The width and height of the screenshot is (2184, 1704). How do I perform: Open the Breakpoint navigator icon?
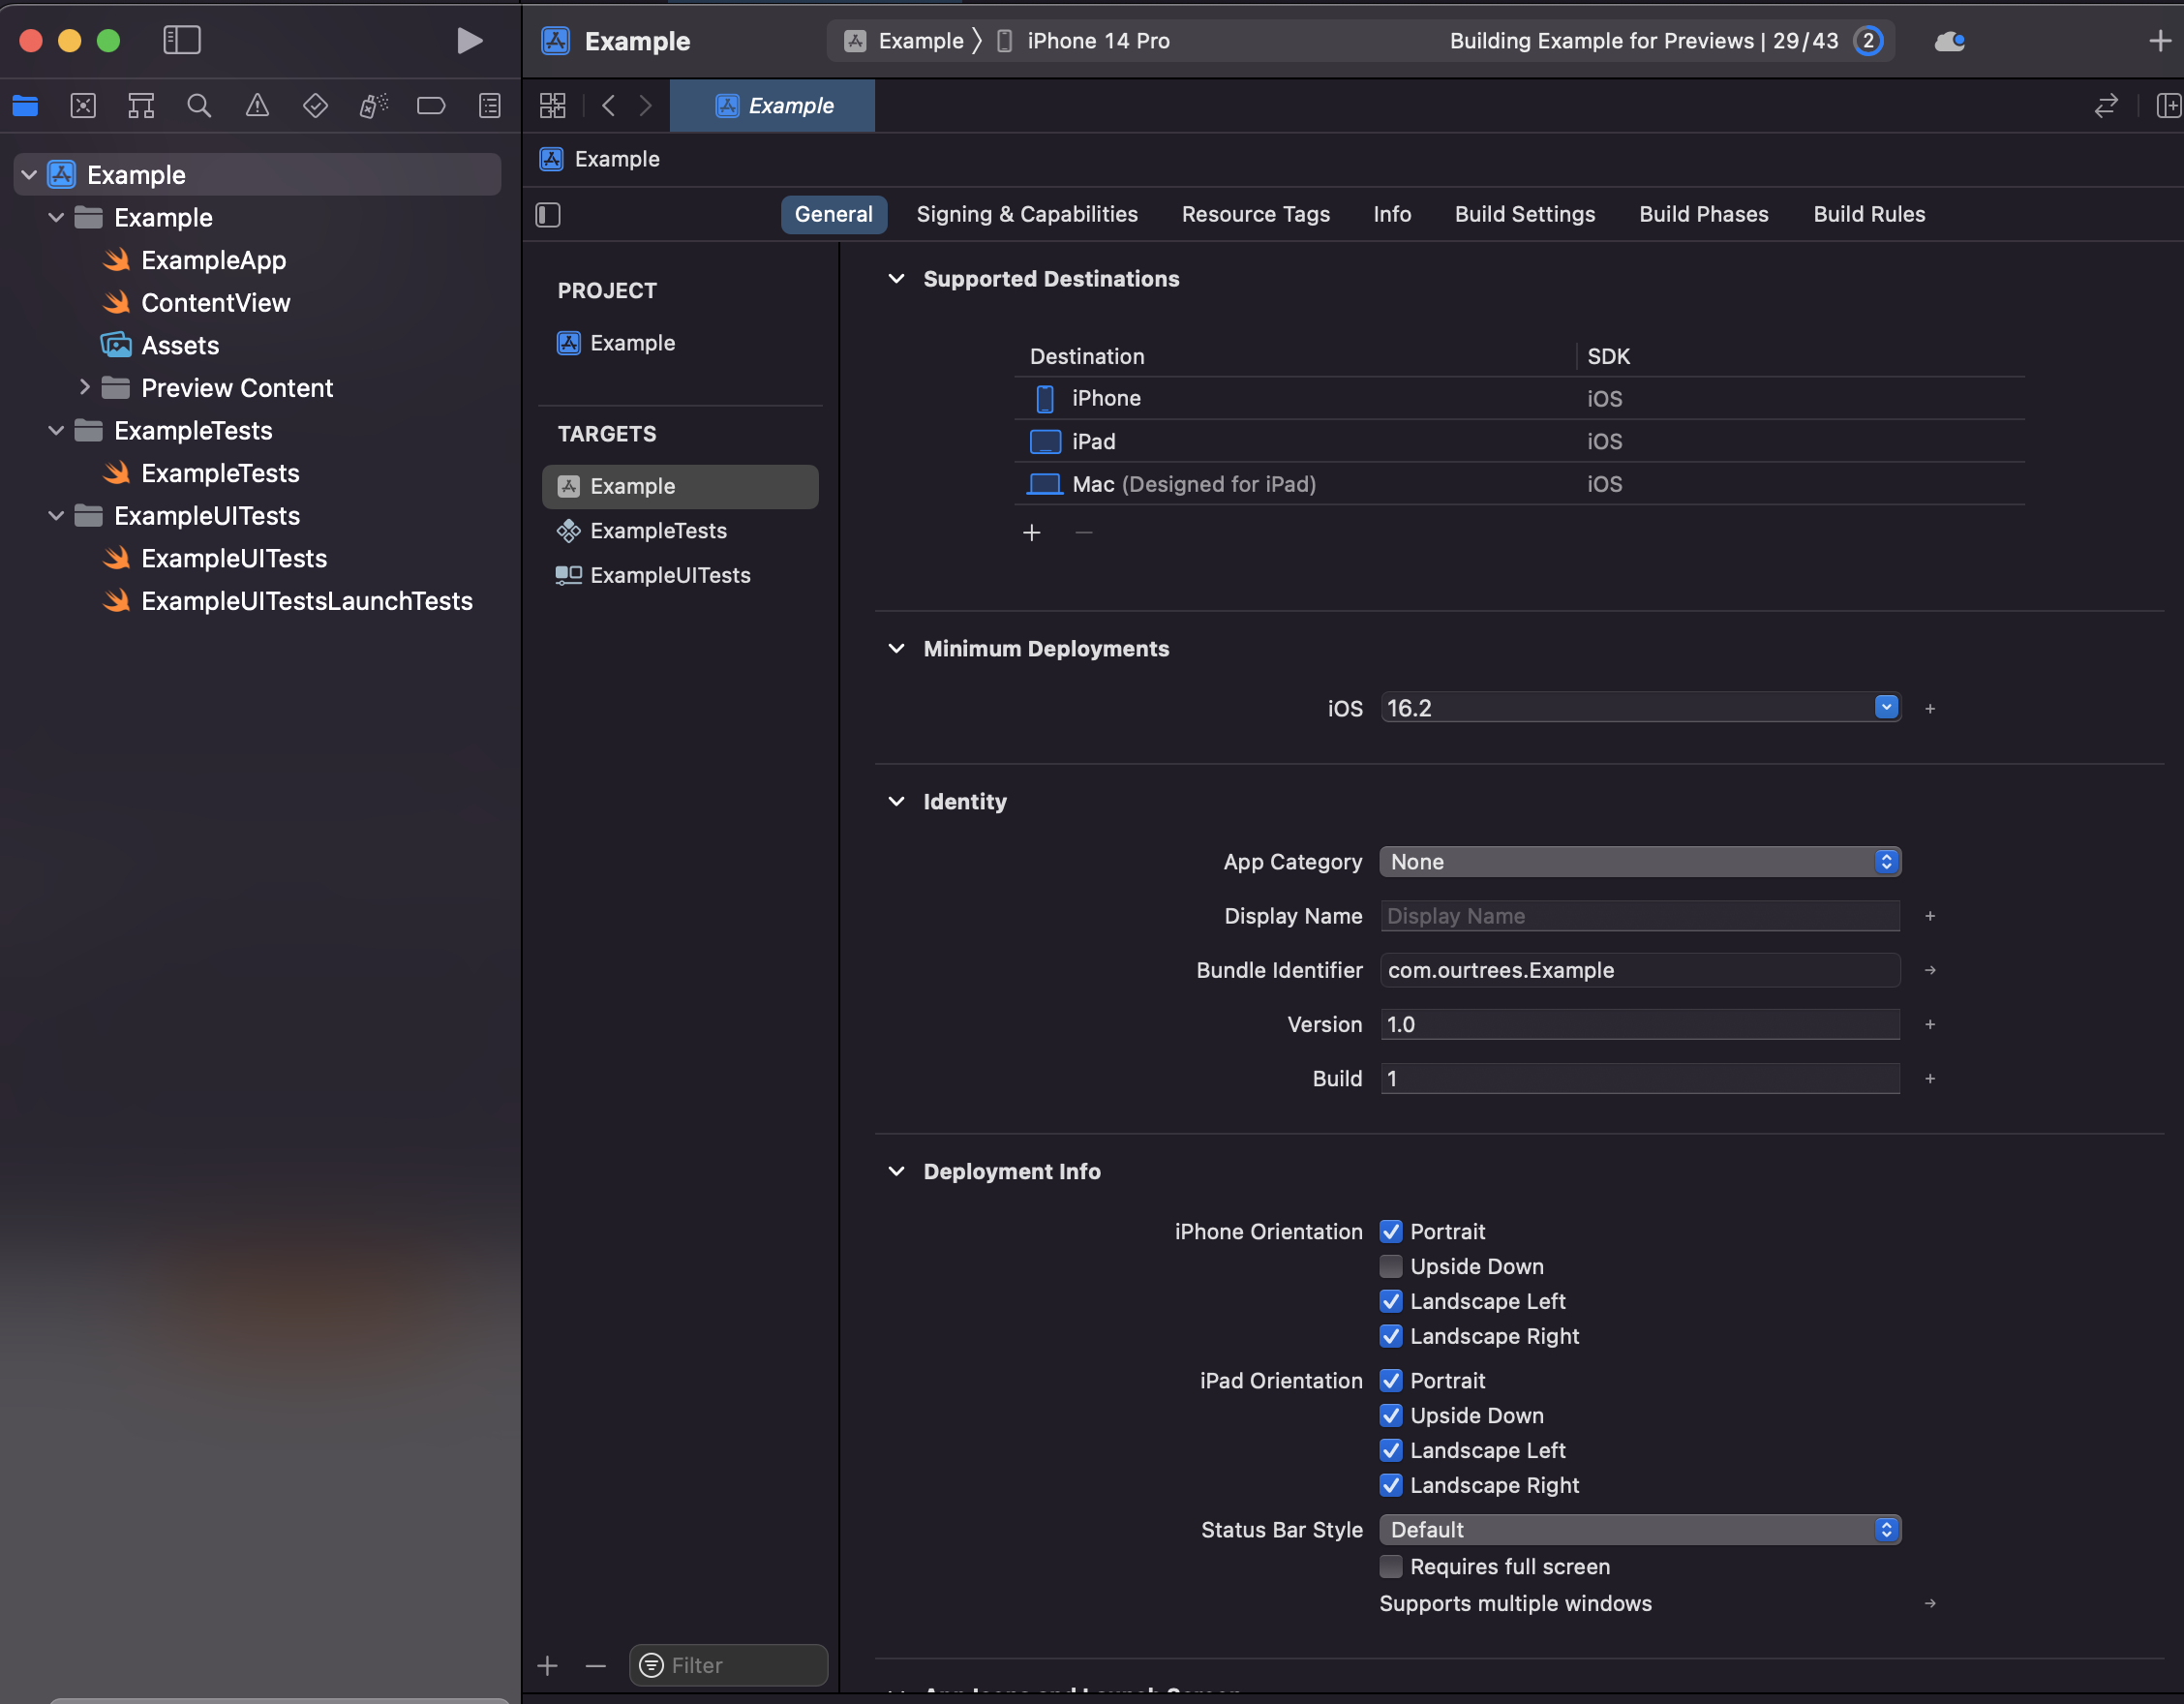pos(431,106)
